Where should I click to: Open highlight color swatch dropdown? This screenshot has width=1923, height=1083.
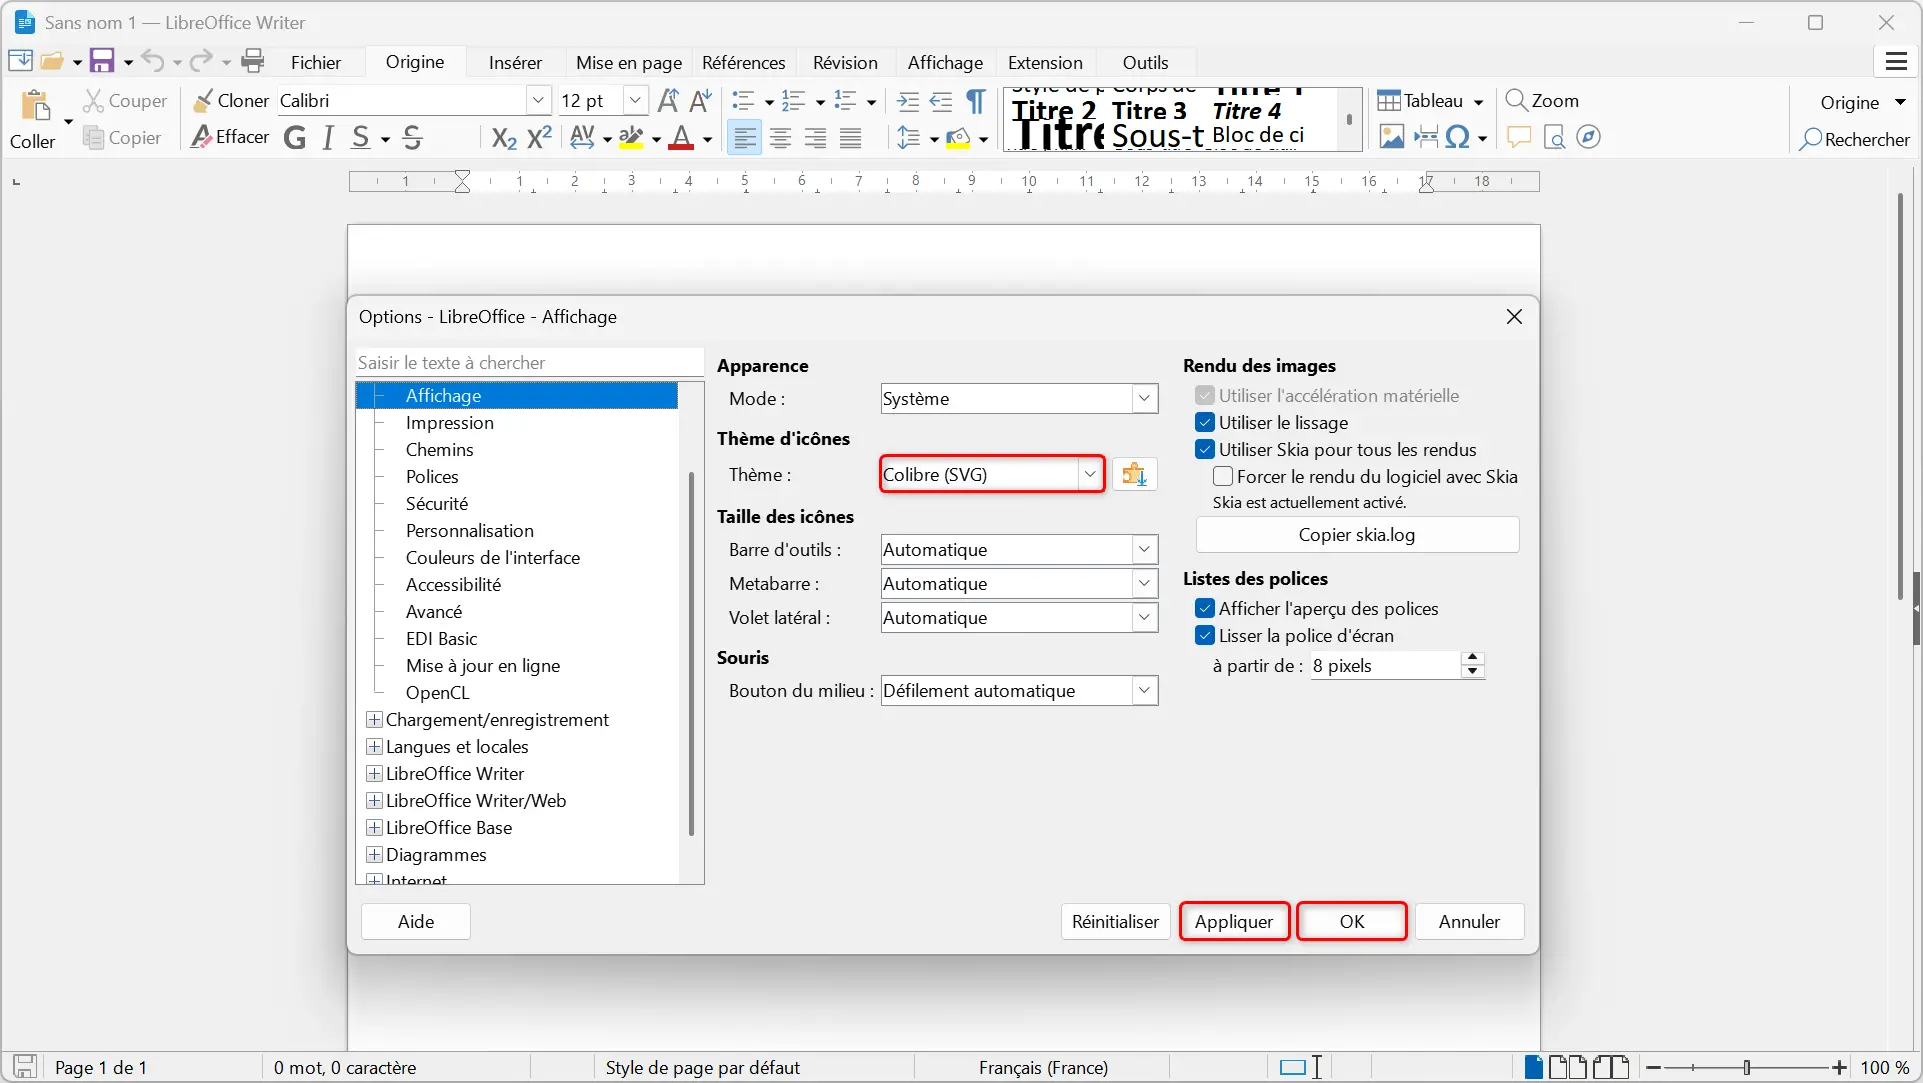[656, 139]
